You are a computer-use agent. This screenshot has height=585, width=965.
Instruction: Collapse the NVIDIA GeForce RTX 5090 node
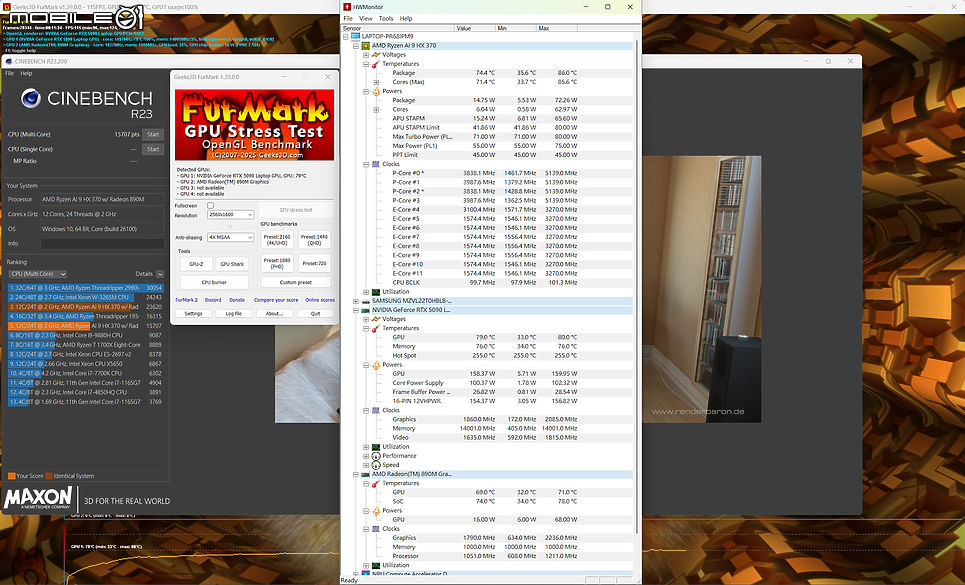click(356, 310)
